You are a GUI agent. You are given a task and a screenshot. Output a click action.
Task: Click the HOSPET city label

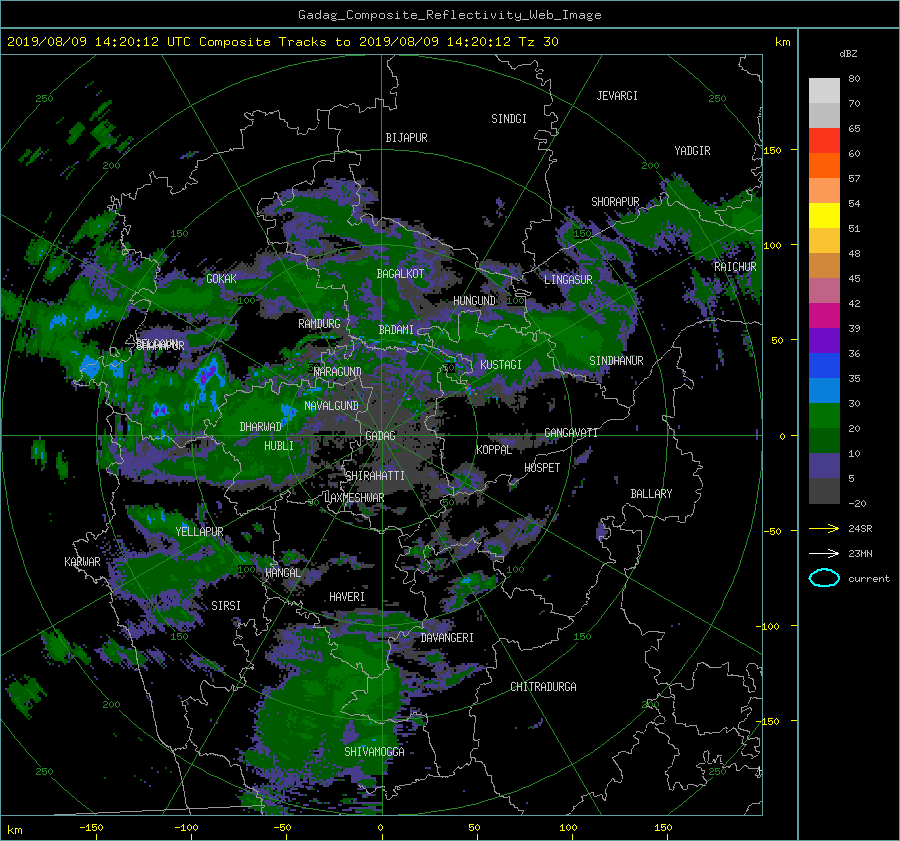pos(542,468)
